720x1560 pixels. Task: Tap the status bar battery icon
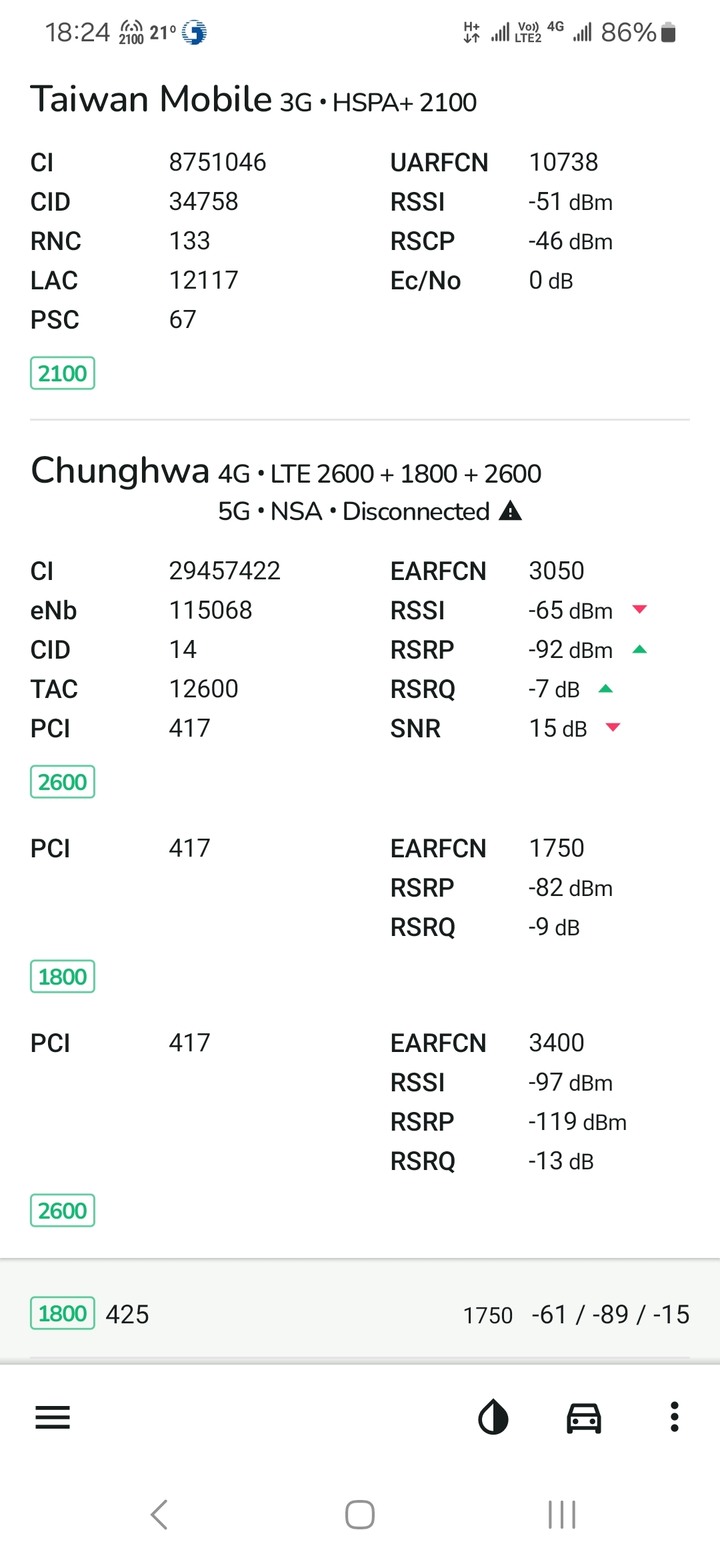coord(669,33)
